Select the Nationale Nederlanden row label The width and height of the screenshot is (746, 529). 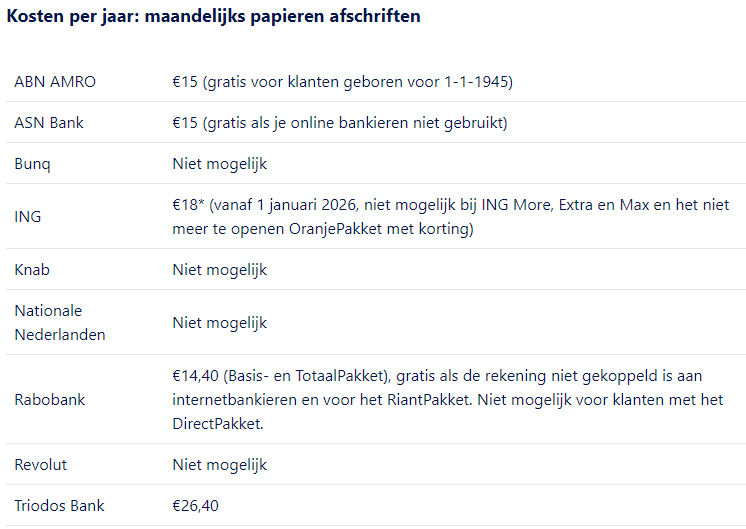click(x=60, y=323)
